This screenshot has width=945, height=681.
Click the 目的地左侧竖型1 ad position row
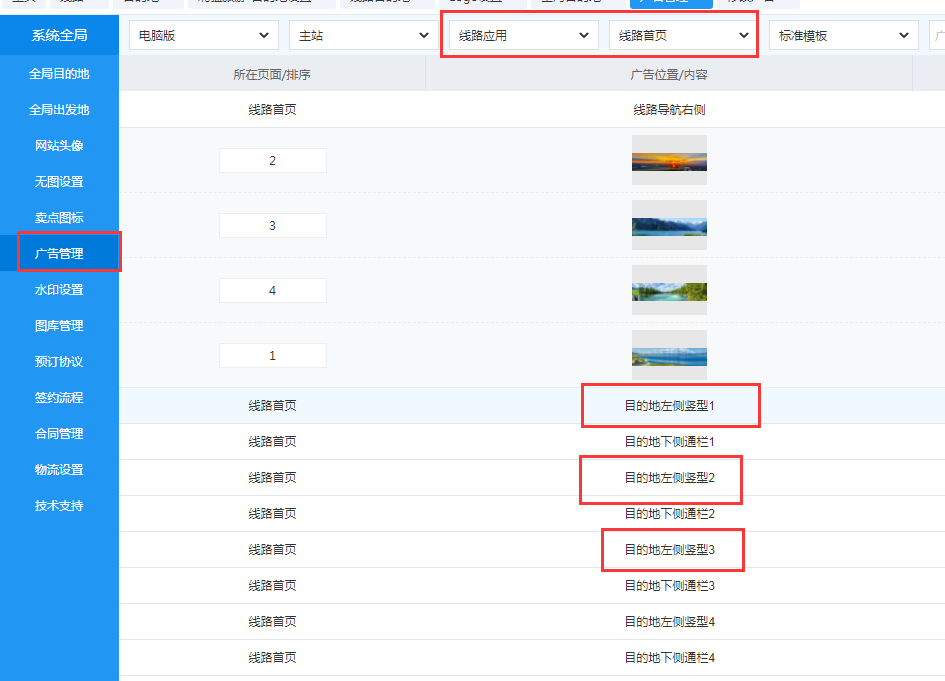point(670,406)
